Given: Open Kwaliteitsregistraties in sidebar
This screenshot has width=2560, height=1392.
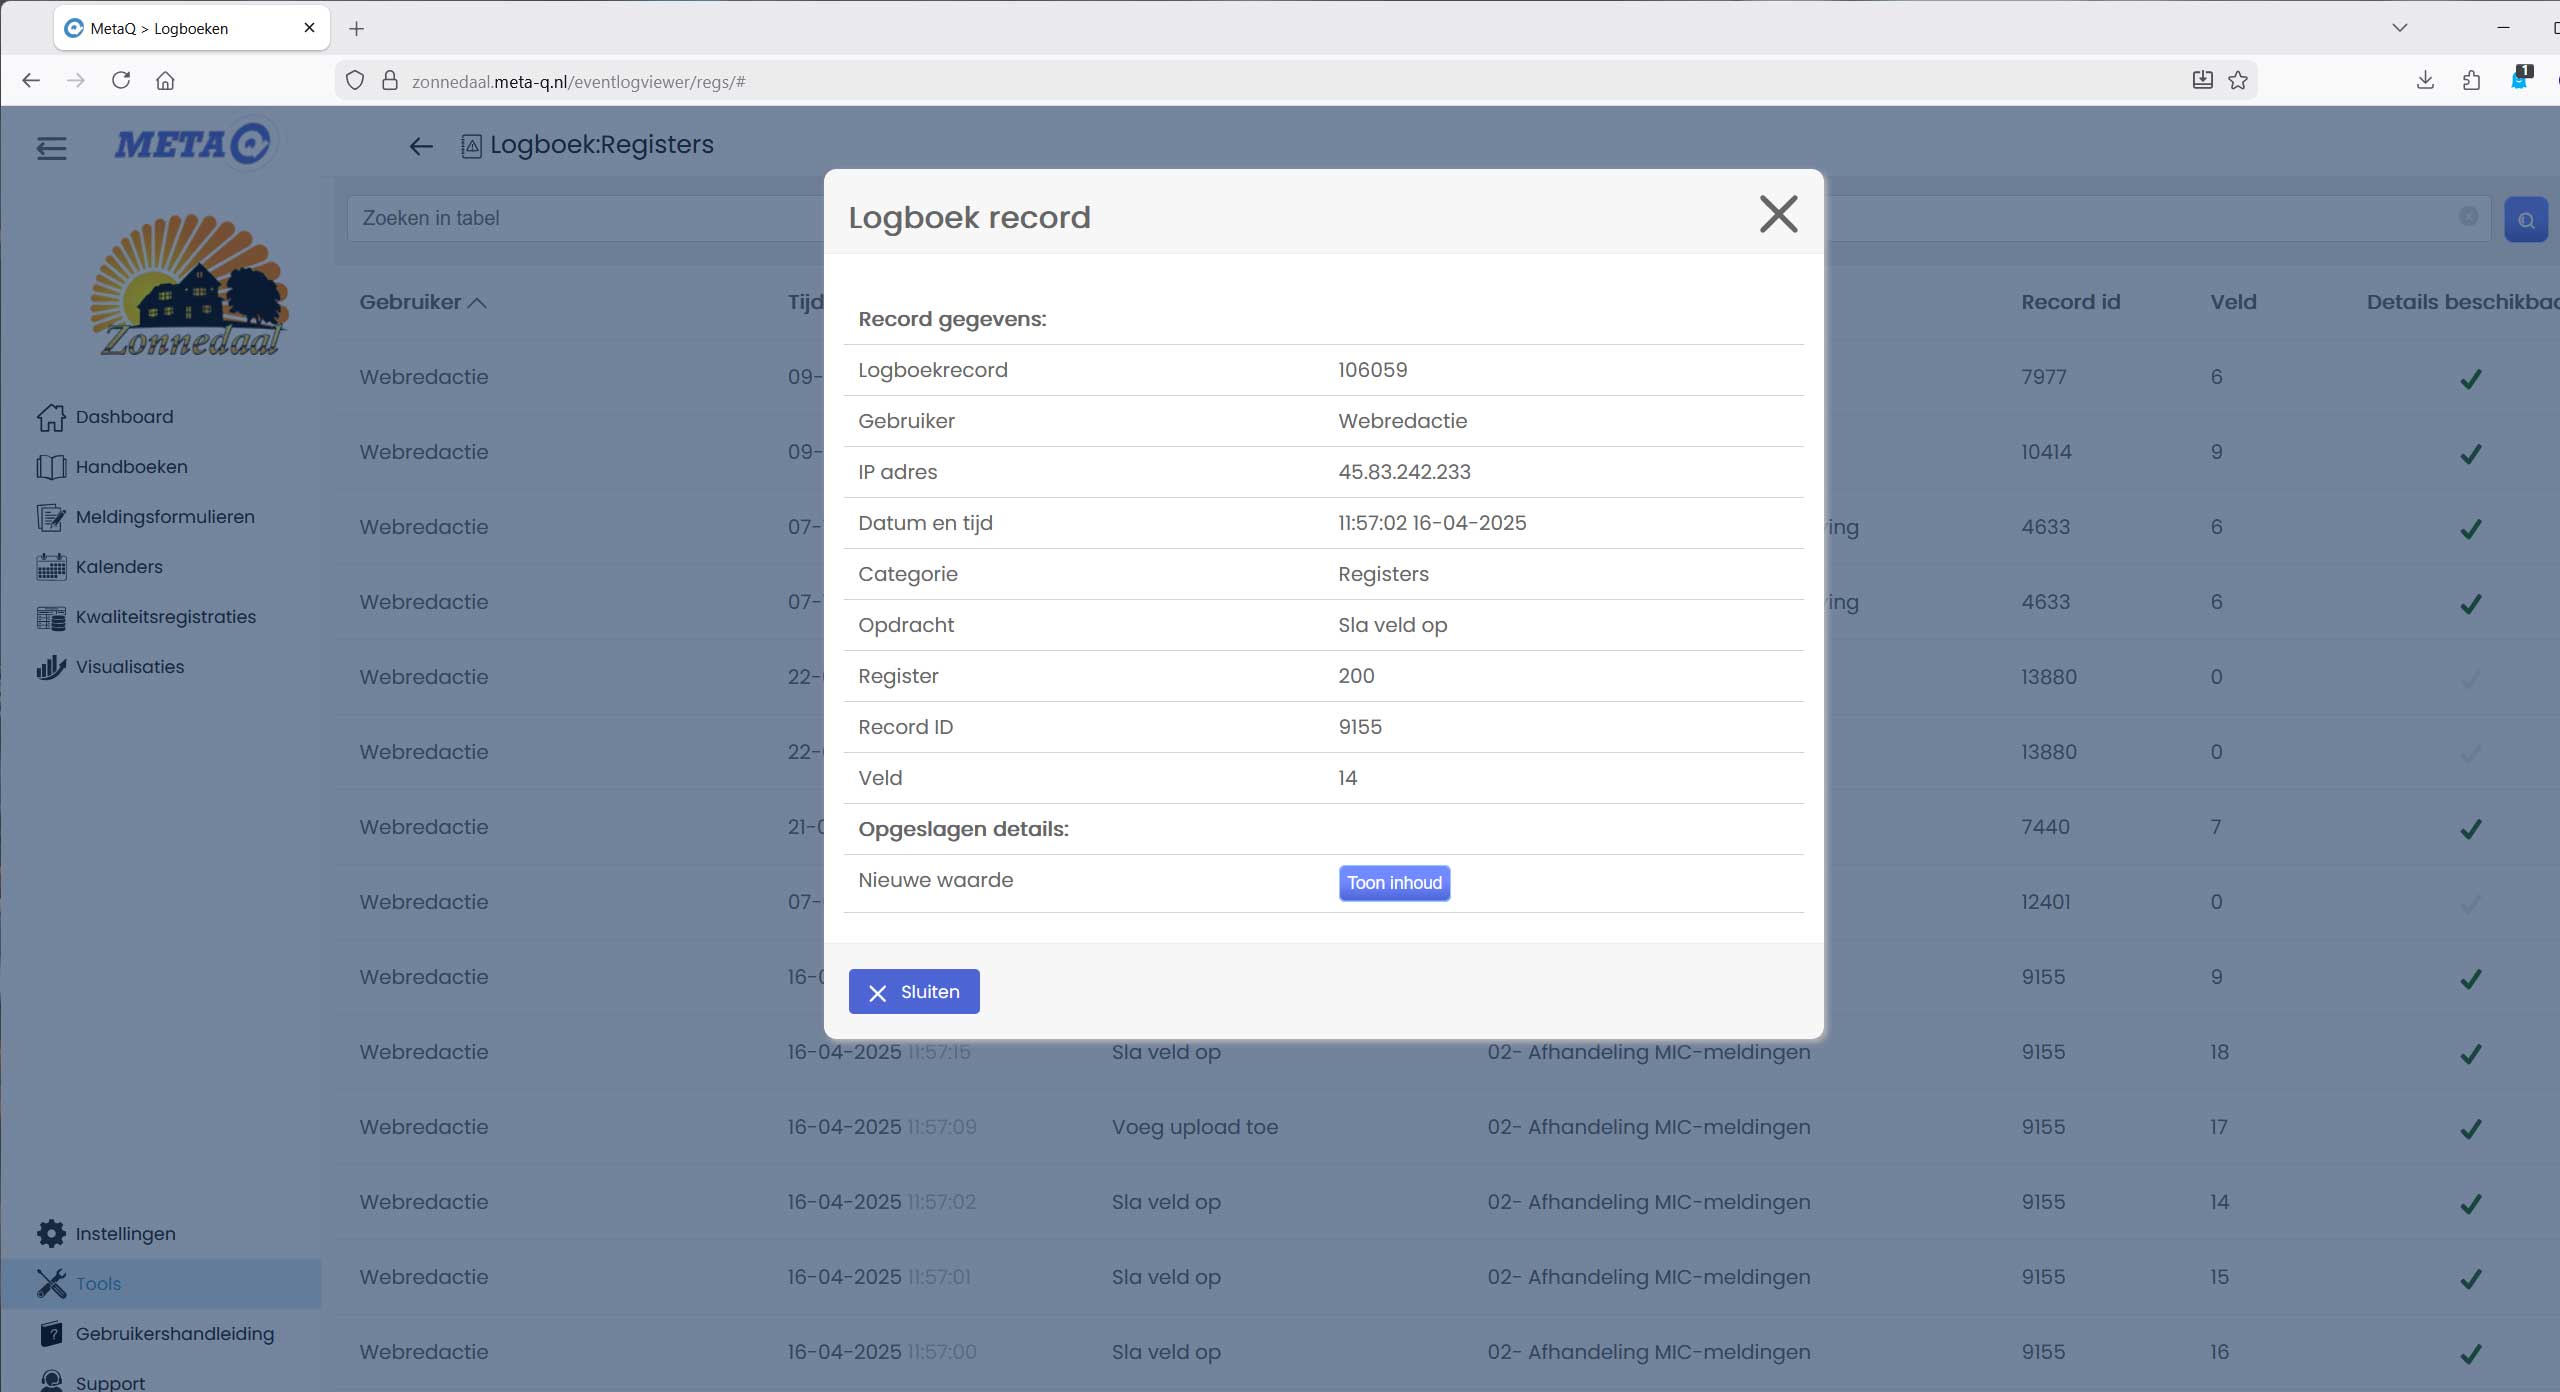Looking at the screenshot, I should click(x=165, y=617).
